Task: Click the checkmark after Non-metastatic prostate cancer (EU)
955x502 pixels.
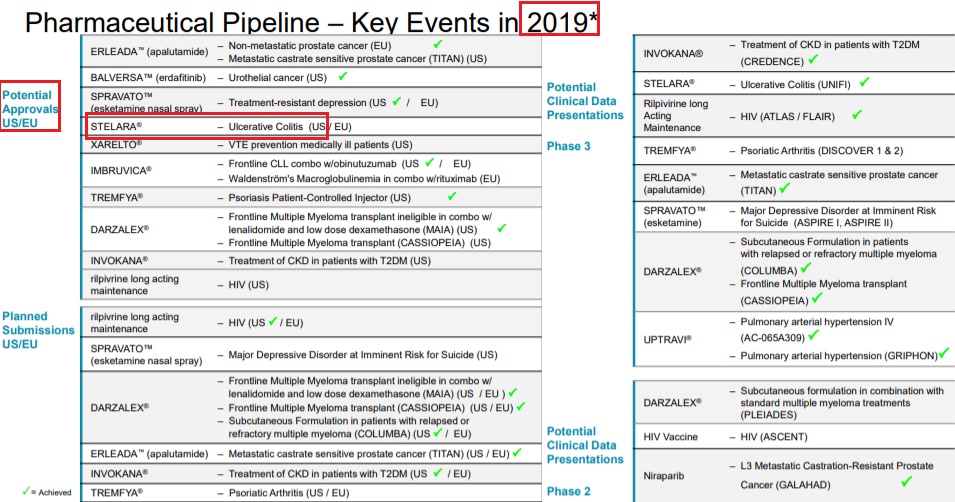Action: [x=438, y=44]
